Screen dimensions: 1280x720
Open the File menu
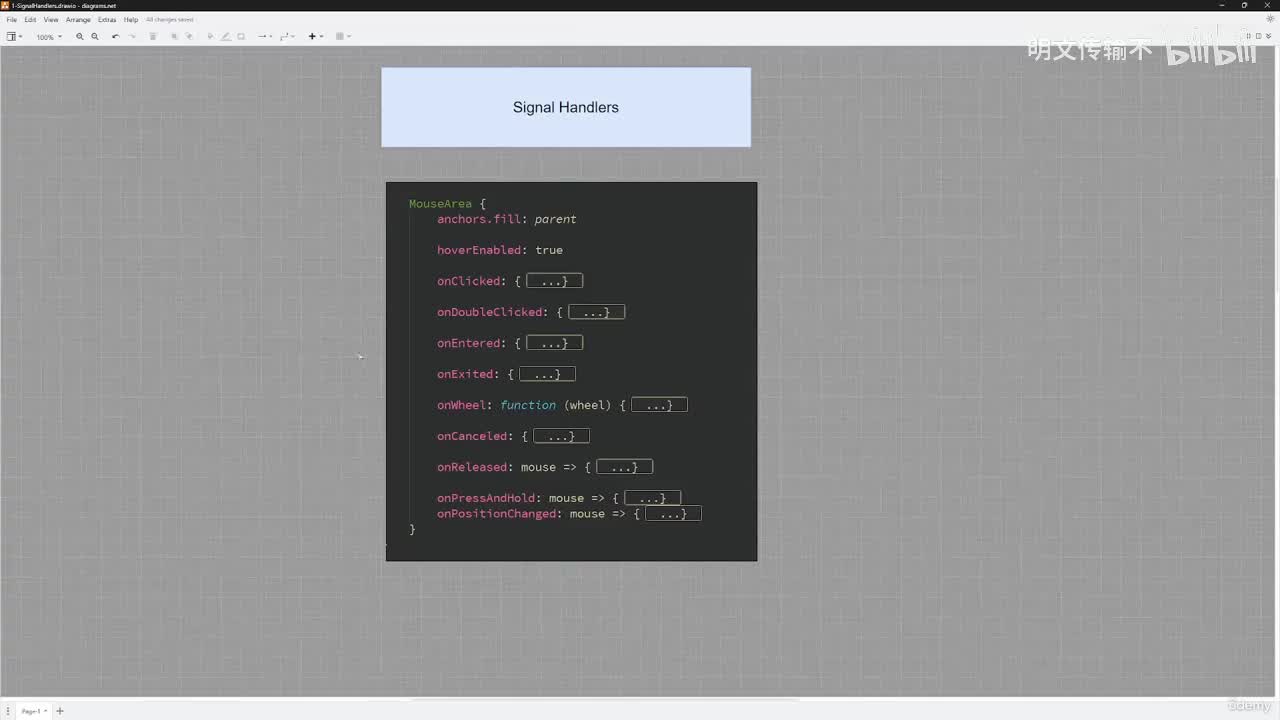point(12,20)
